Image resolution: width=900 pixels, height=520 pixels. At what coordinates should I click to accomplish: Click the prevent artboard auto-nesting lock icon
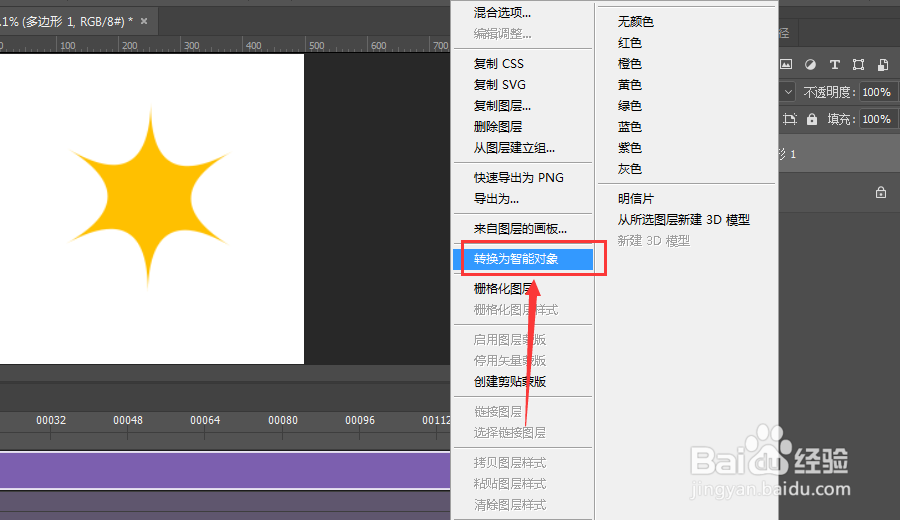(790, 119)
